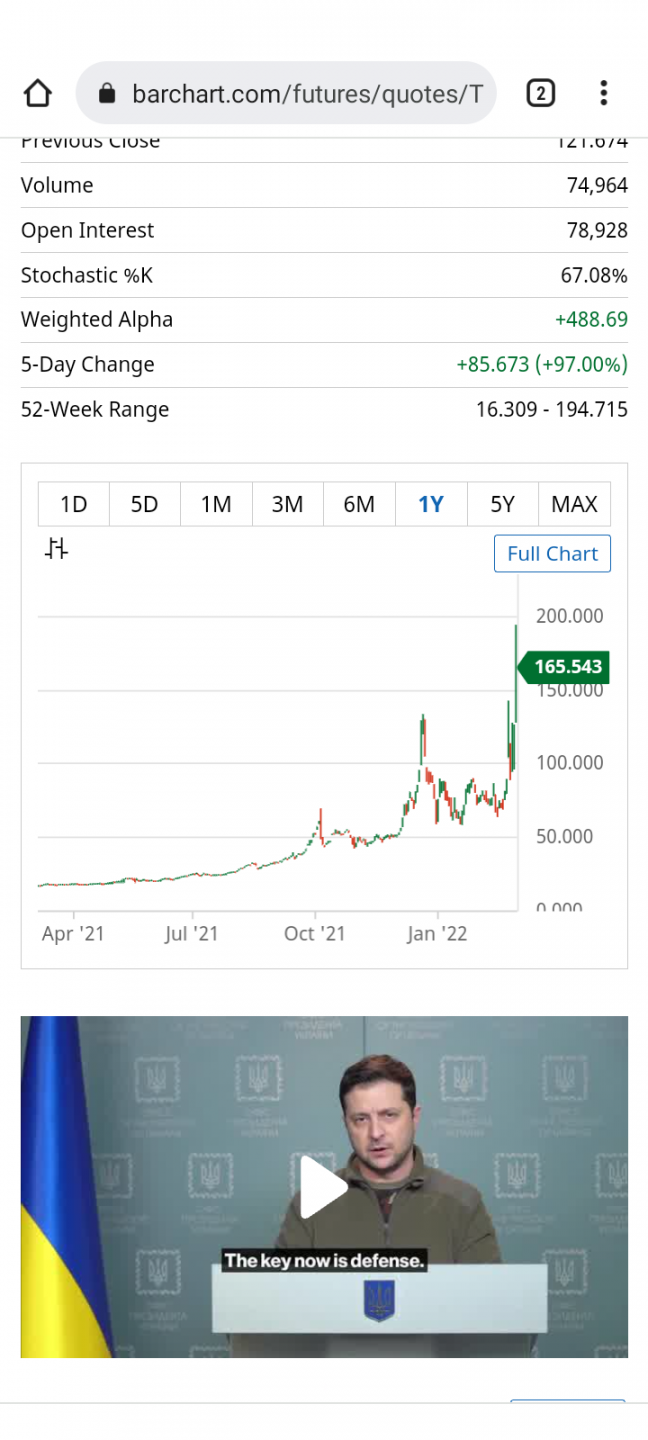Open the tab switcher showing 2 tabs
Viewport: 648px width, 1440px height.
pyautogui.click(x=540, y=94)
